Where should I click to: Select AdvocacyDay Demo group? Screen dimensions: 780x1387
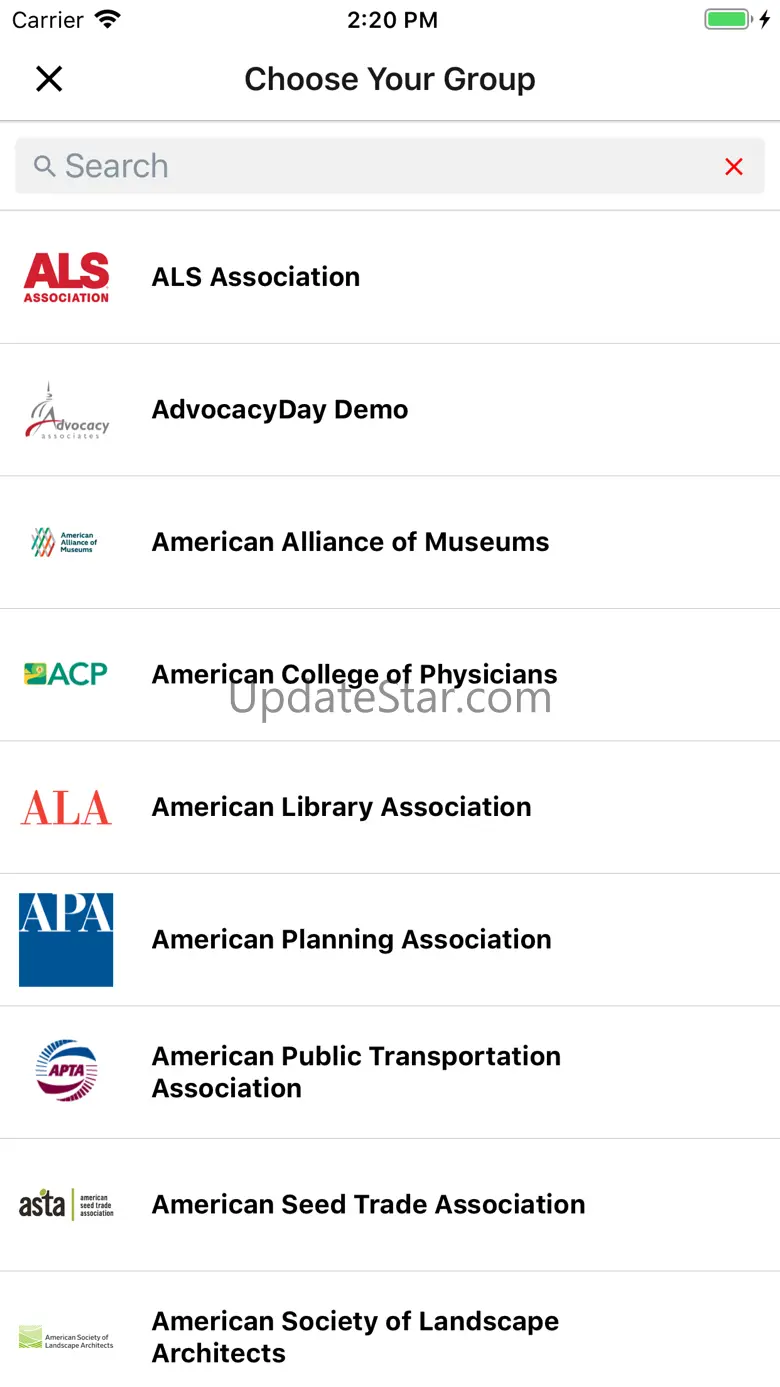(280, 410)
